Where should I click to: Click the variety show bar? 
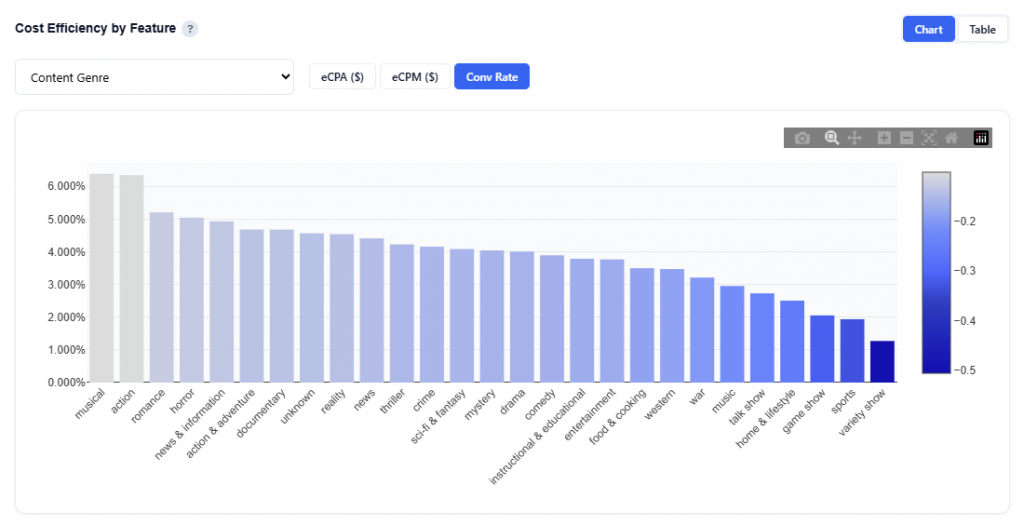(x=882, y=361)
